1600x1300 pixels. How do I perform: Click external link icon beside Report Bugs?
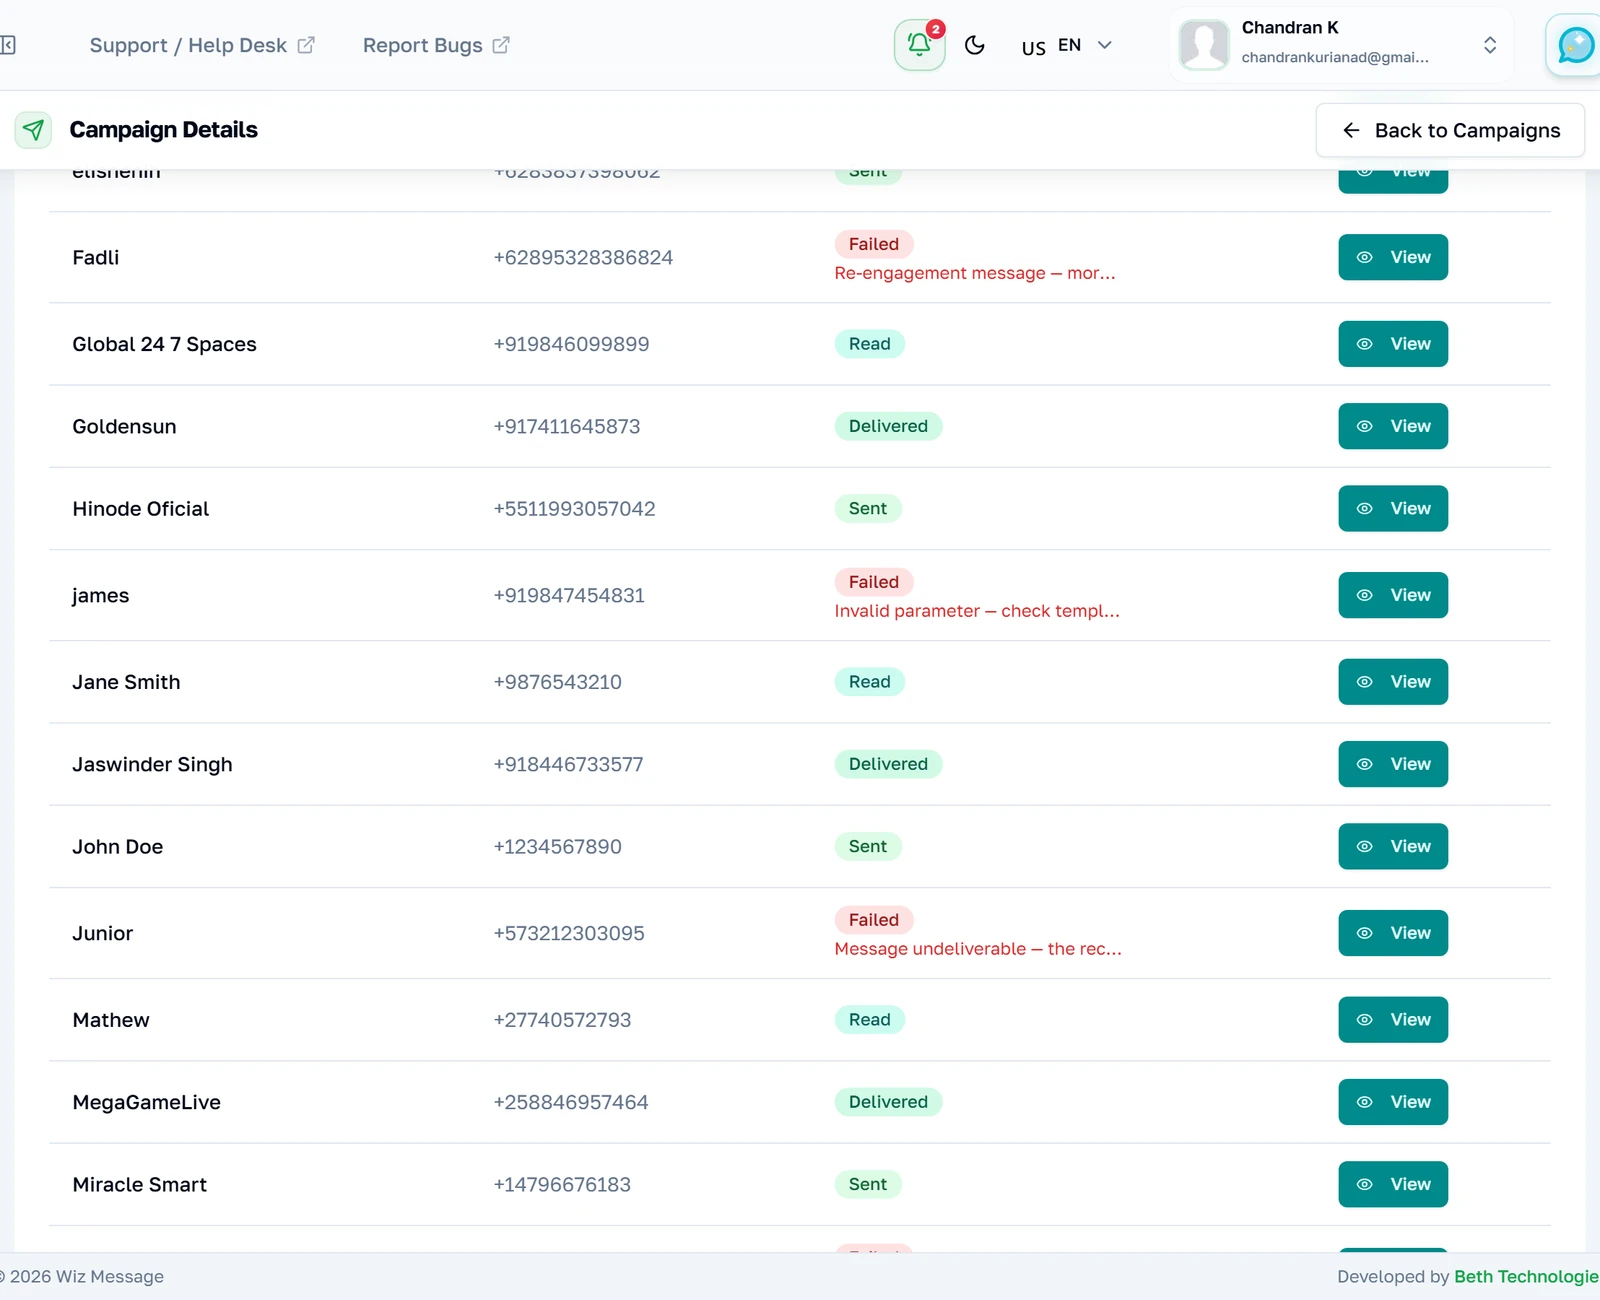click(501, 45)
